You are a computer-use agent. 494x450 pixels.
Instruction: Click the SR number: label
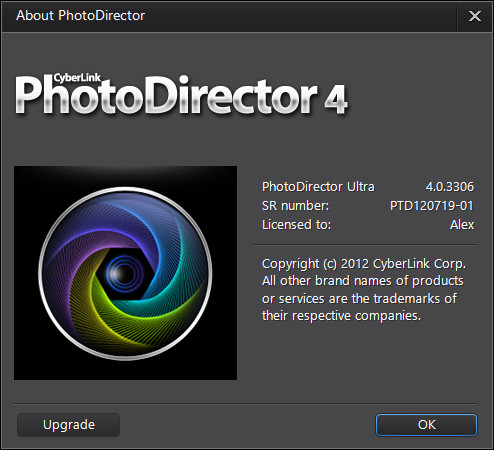296,206
